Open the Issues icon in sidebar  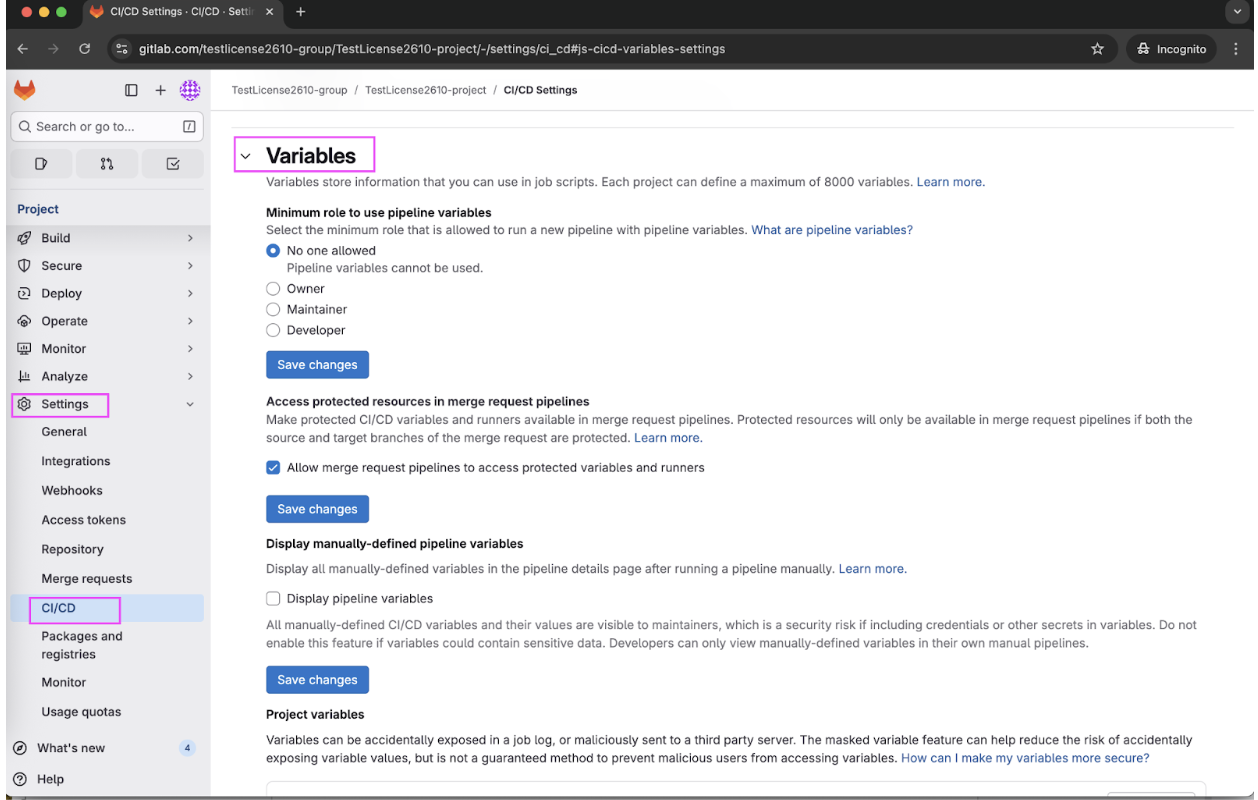click(41, 162)
